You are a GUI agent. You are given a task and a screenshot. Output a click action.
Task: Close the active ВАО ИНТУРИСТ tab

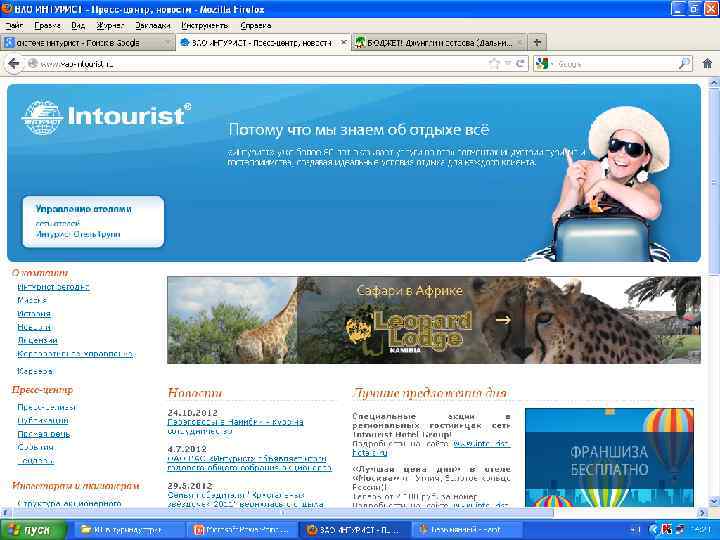click(x=343, y=42)
